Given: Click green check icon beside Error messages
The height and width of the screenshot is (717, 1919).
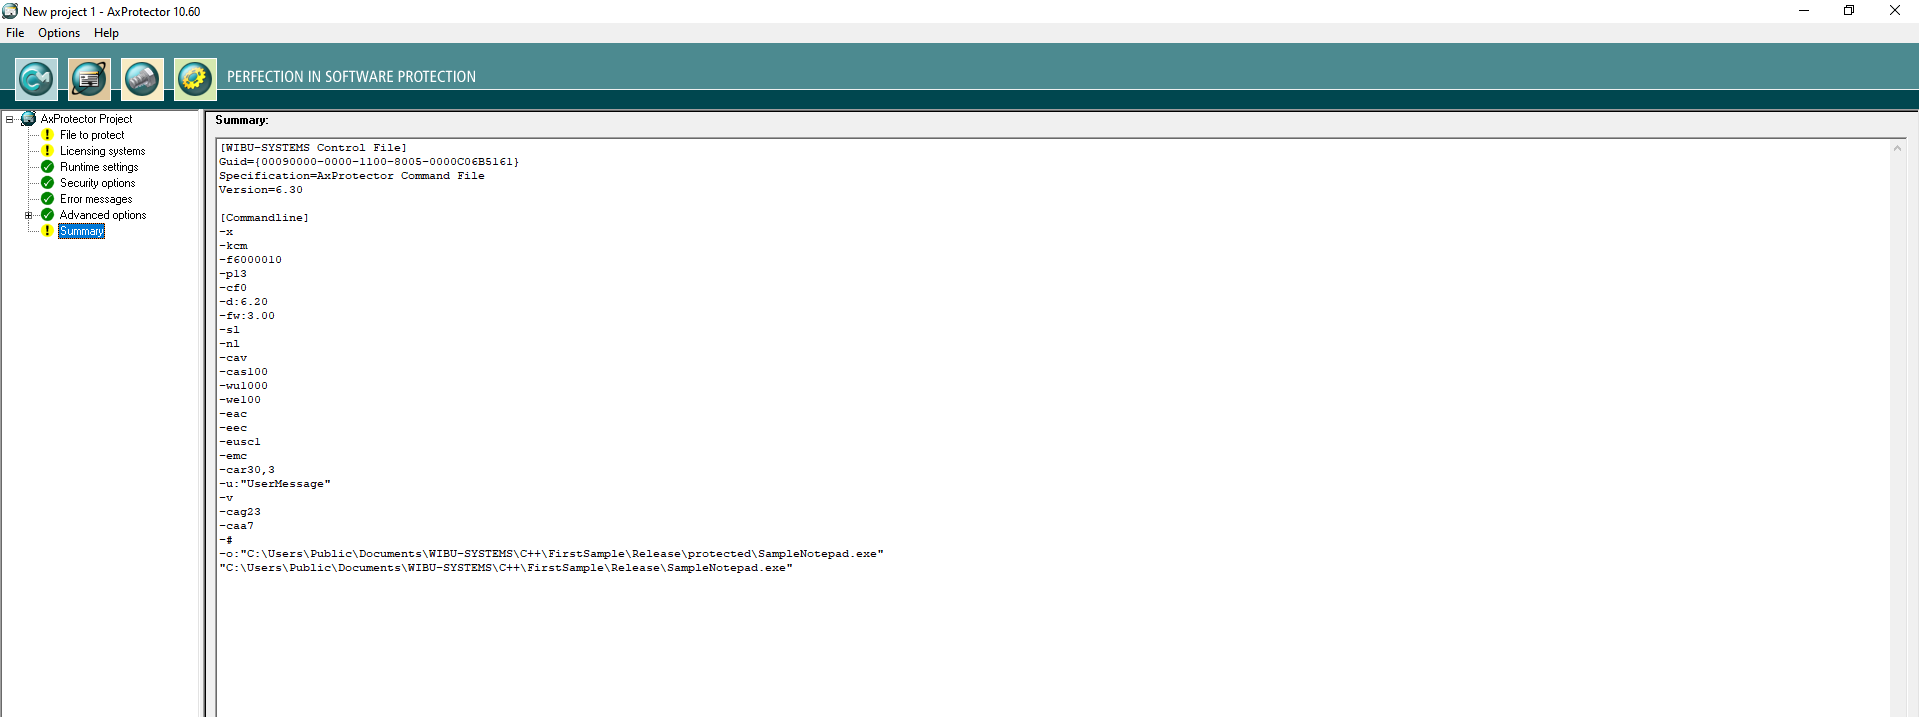Looking at the screenshot, I should [x=47, y=199].
